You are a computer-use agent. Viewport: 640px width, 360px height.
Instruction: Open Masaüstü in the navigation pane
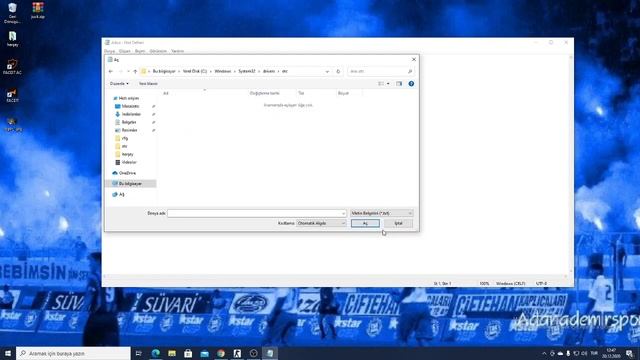click(x=130, y=106)
